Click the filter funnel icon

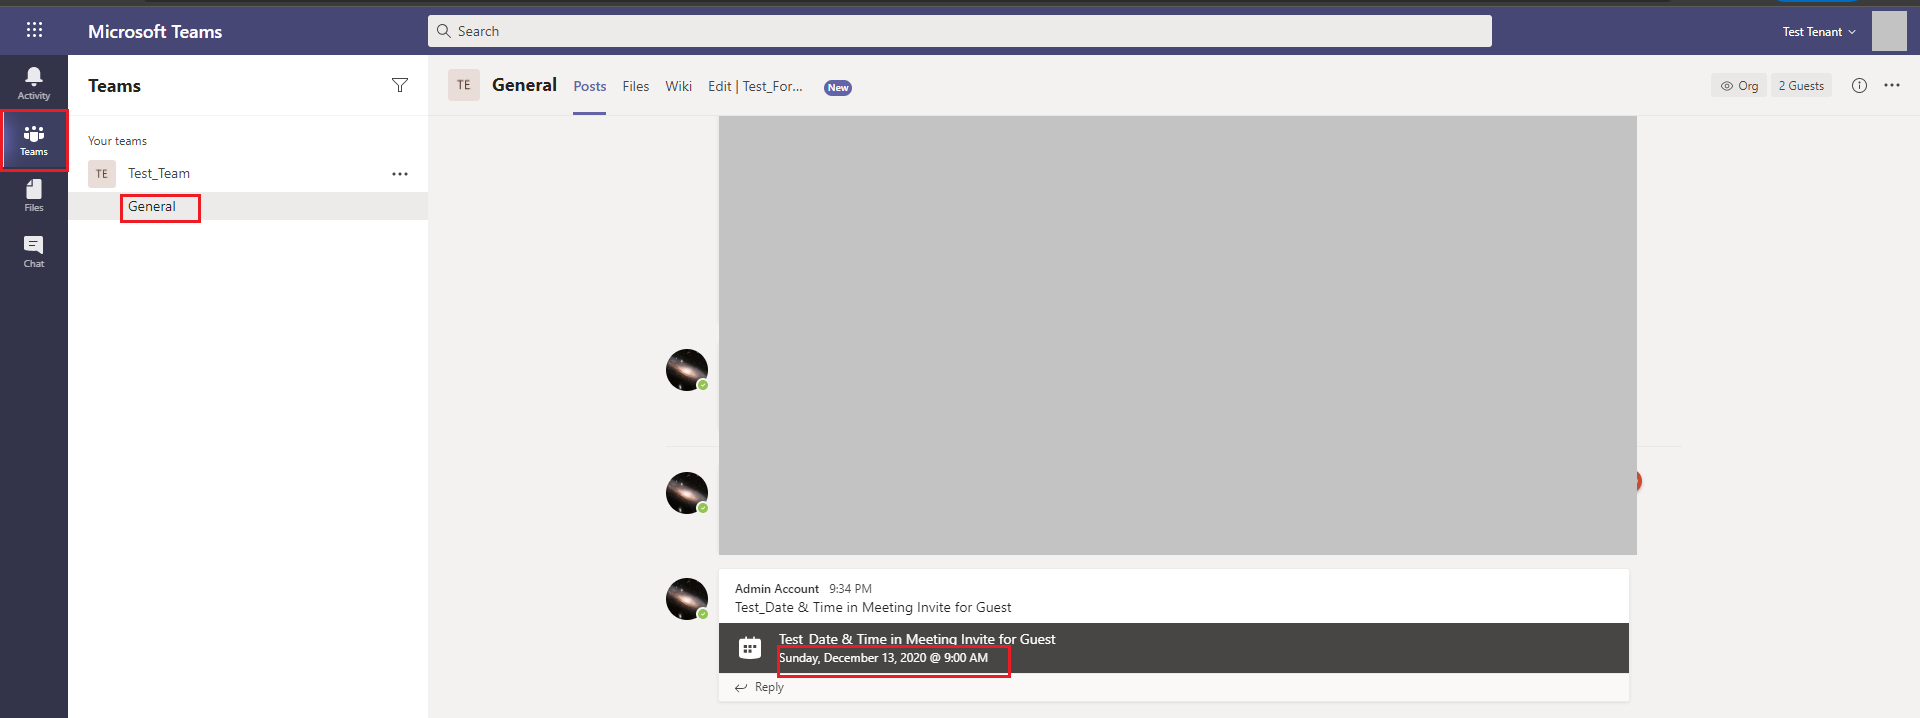[400, 85]
